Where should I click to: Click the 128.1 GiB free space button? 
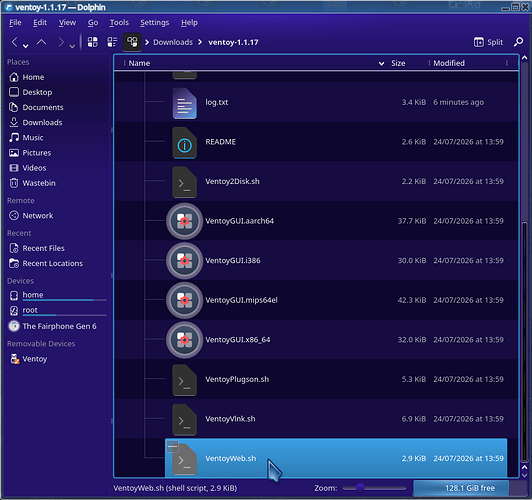point(470,488)
